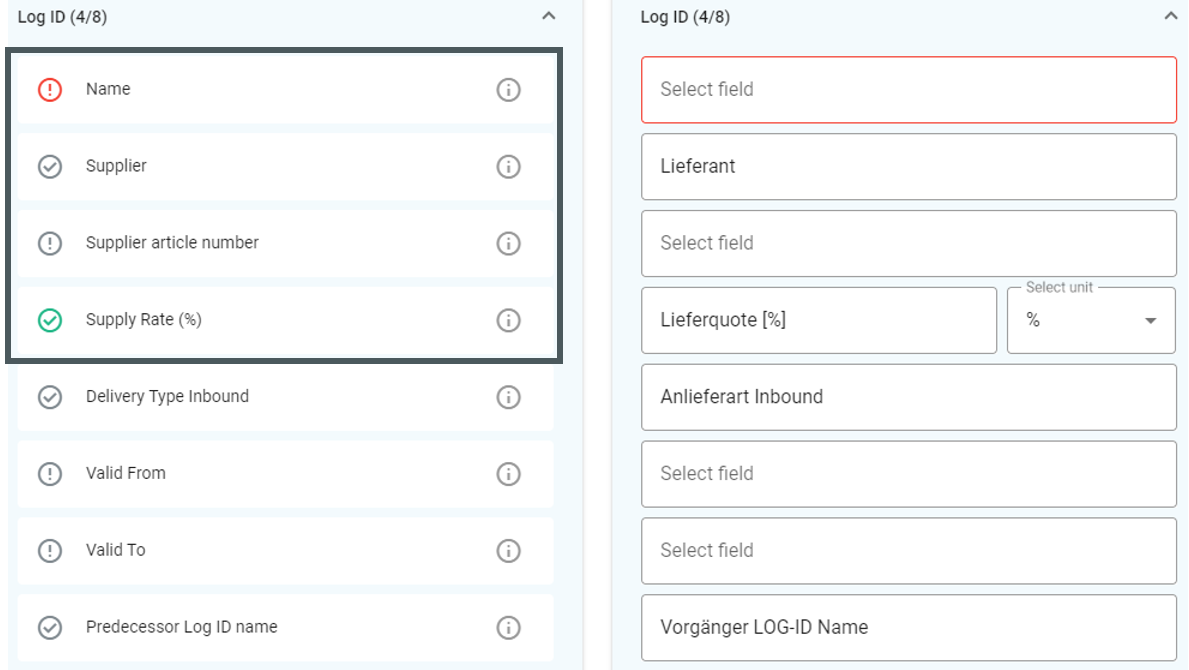Click the right Log ID (4/8) header text

(685, 17)
